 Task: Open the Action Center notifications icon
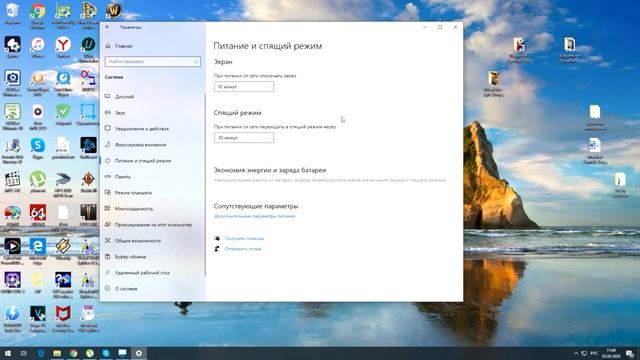[x=630, y=353]
